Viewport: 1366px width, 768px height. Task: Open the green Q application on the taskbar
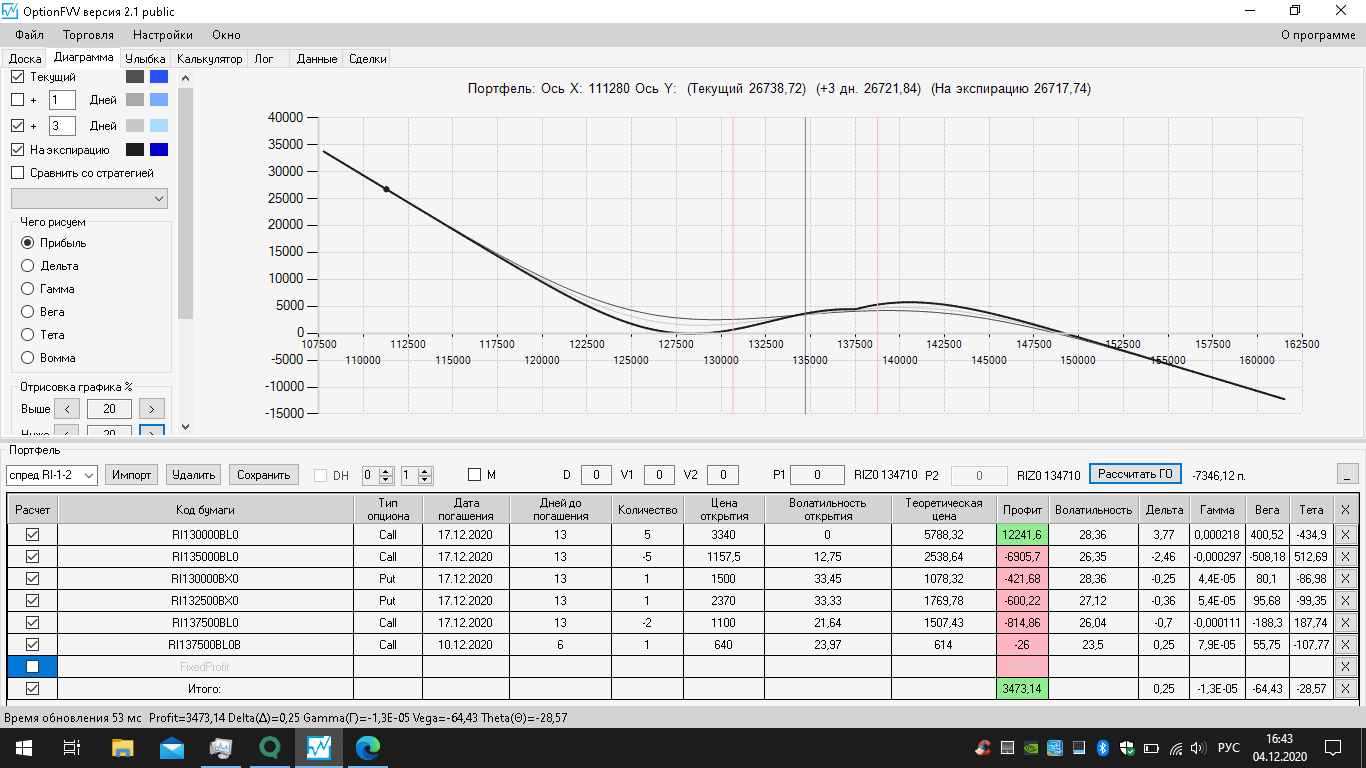269,747
